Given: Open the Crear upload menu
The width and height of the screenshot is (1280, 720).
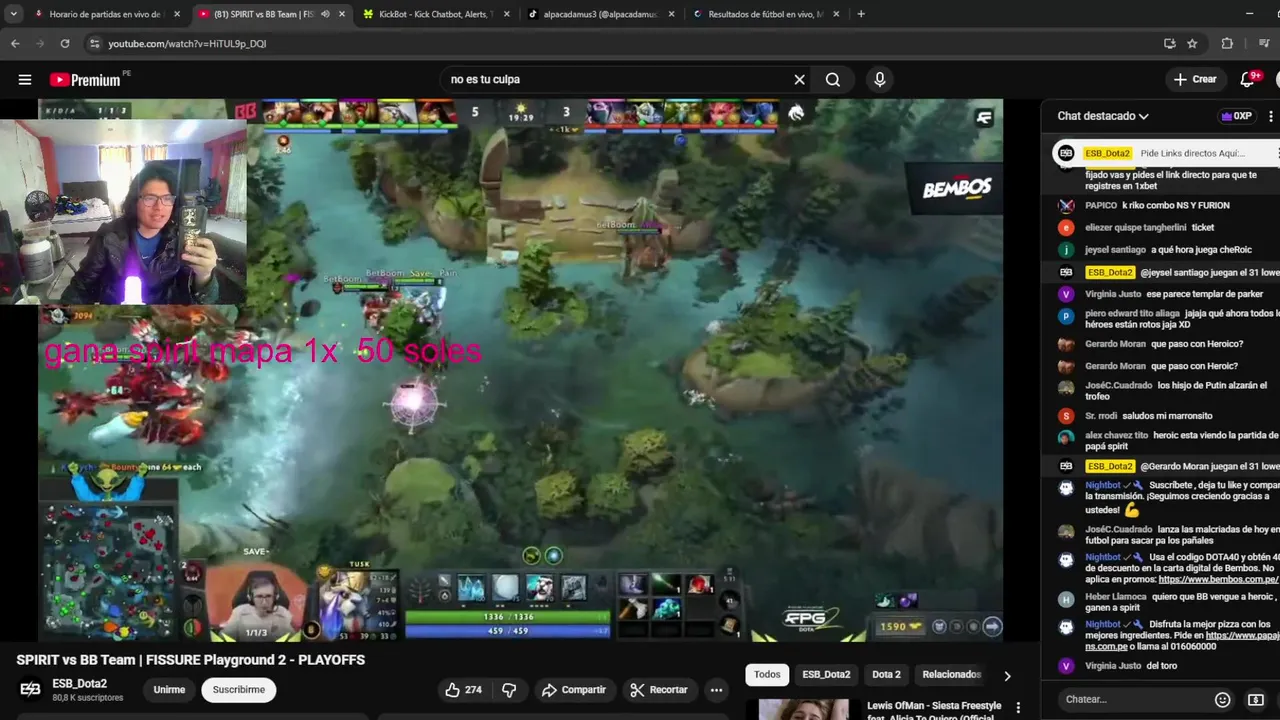Looking at the screenshot, I should tap(1195, 80).
